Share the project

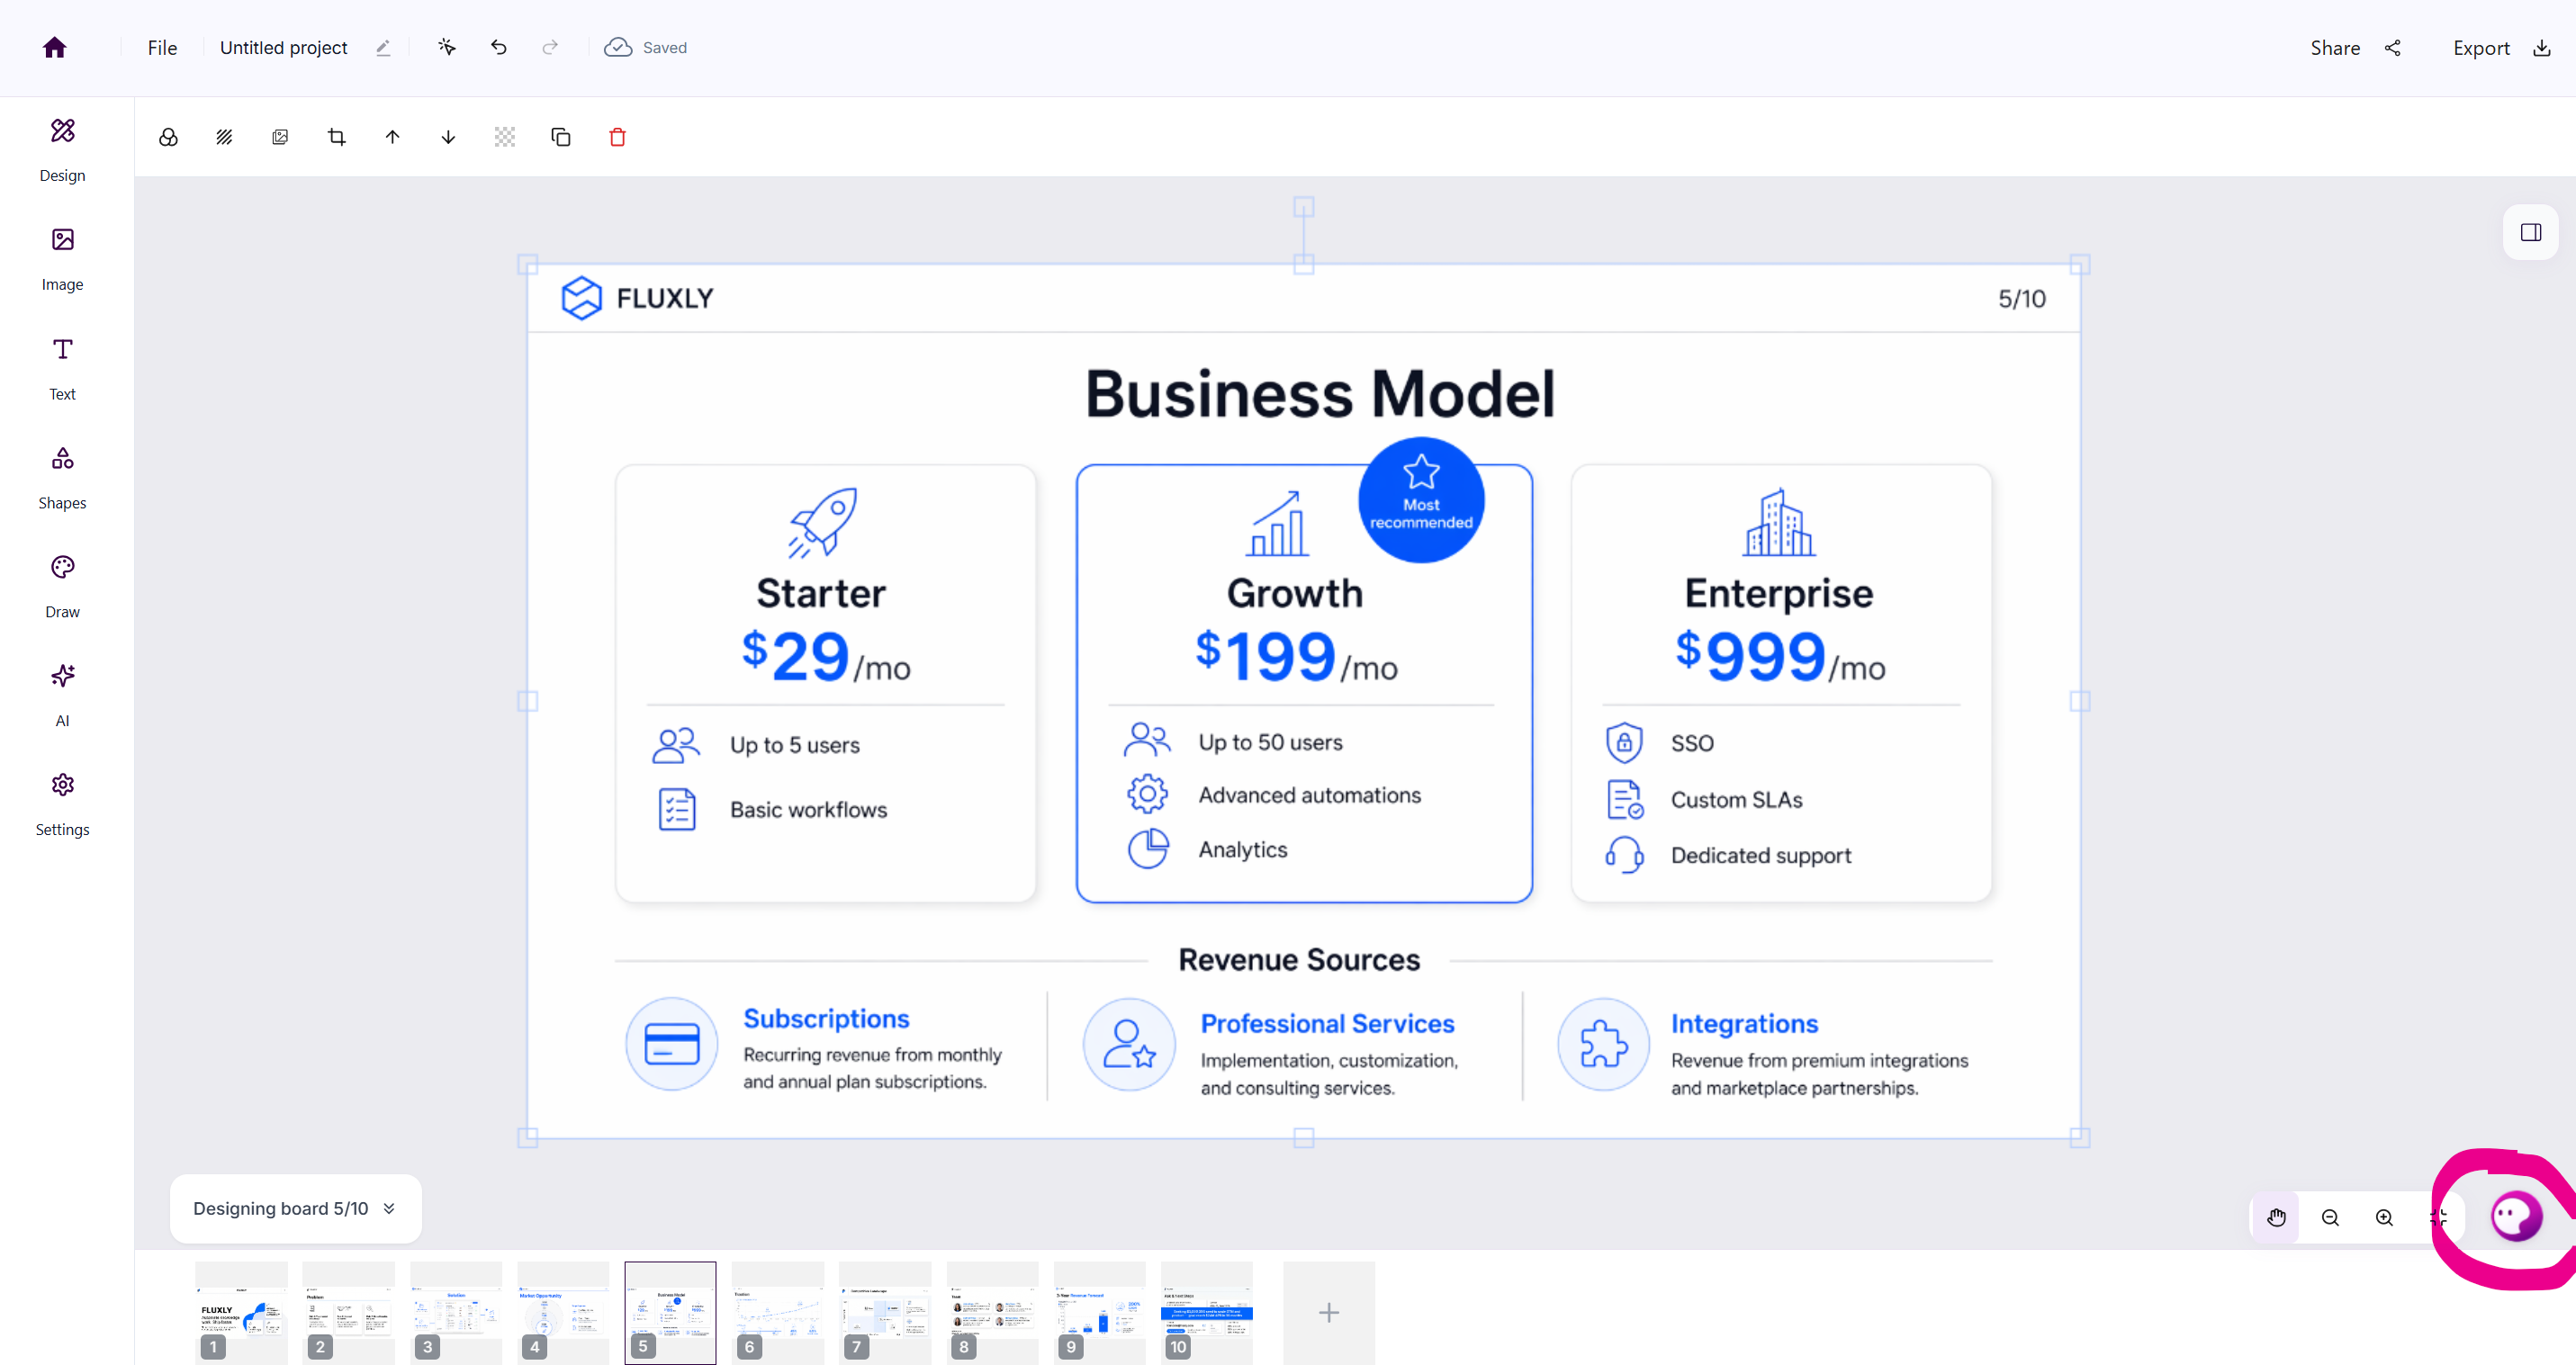pos(2355,48)
